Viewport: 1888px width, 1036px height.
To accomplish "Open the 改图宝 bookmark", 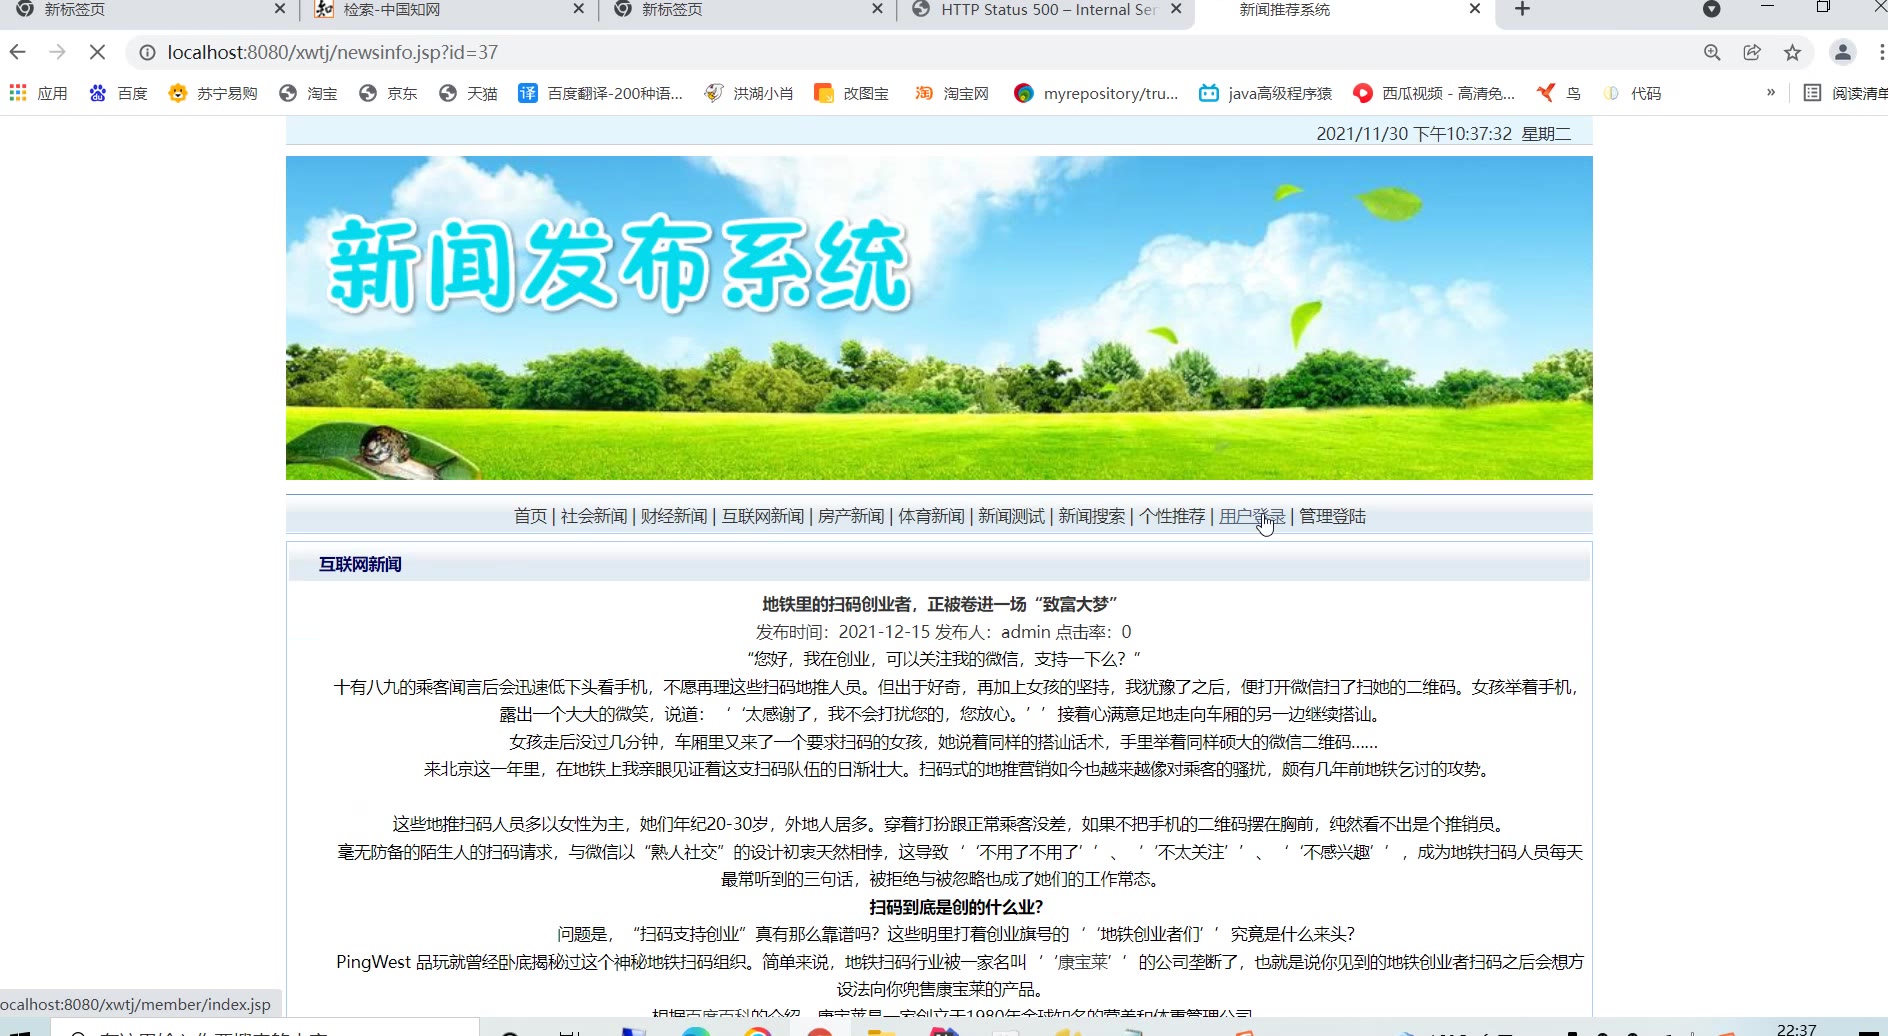I will (x=852, y=93).
